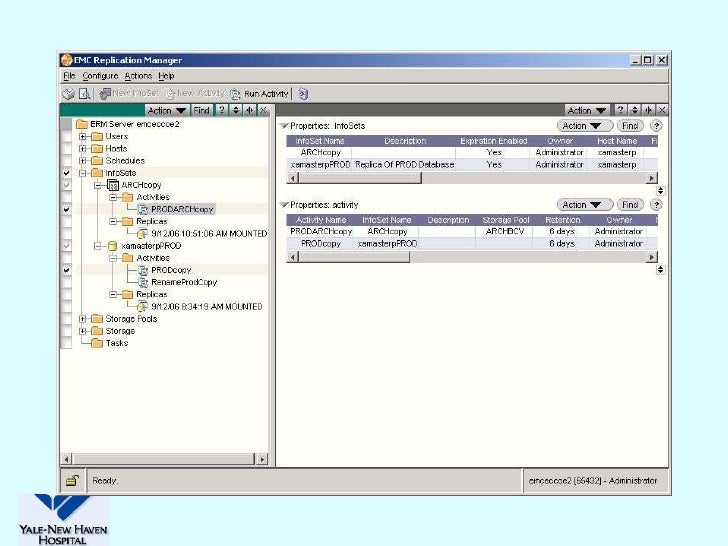
Task: Toggle the checkbox beside ARCHcopy row
Action: tap(67, 185)
